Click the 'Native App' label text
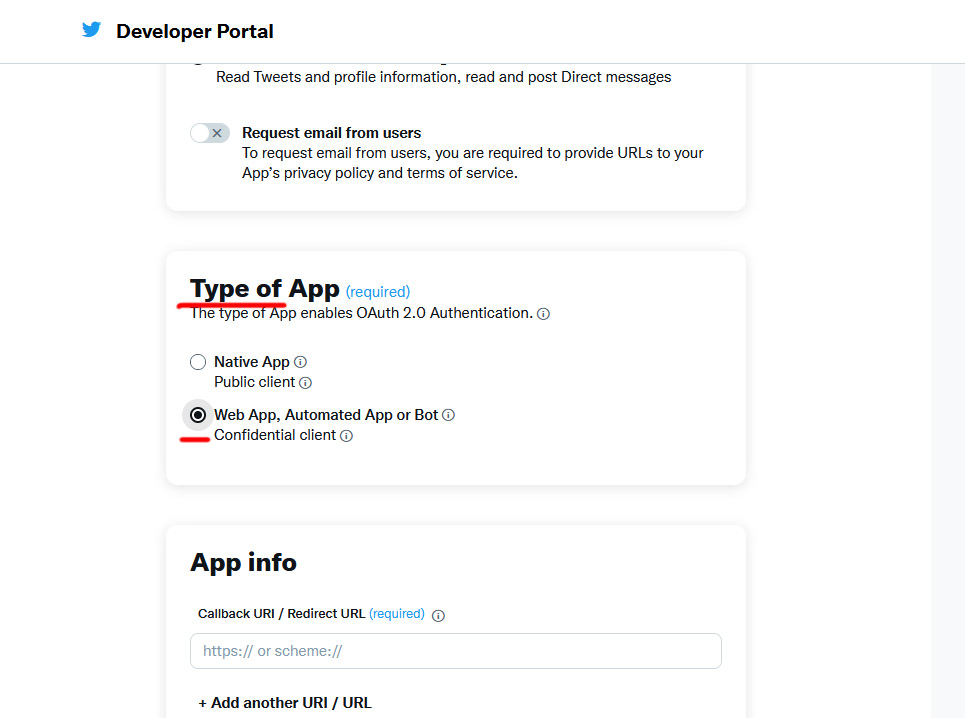 point(251,362)
